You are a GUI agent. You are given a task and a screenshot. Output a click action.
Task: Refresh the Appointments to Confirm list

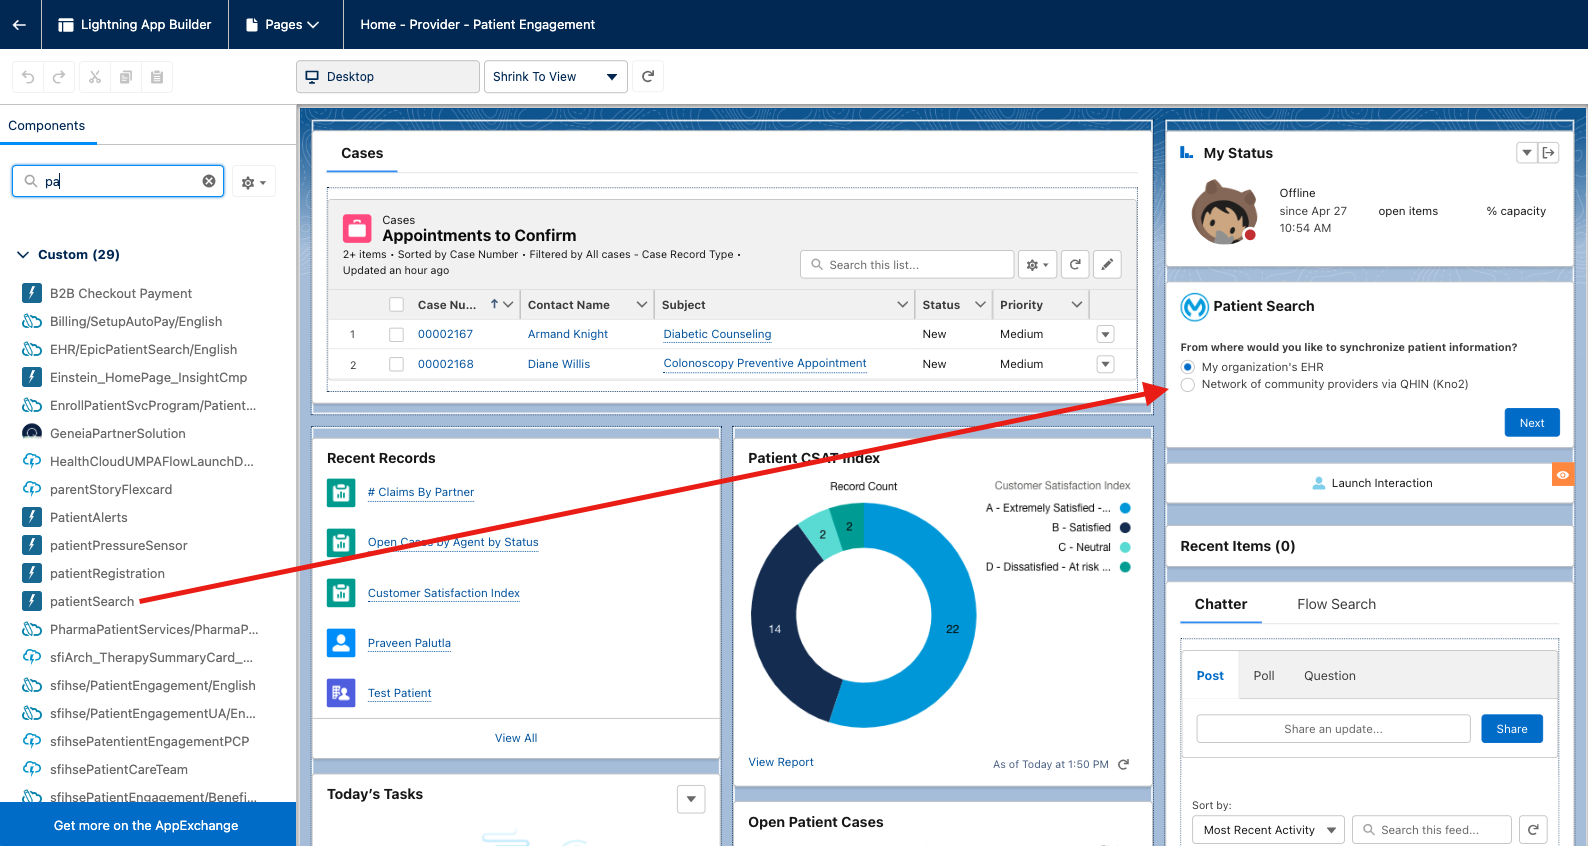point(1075,265)
